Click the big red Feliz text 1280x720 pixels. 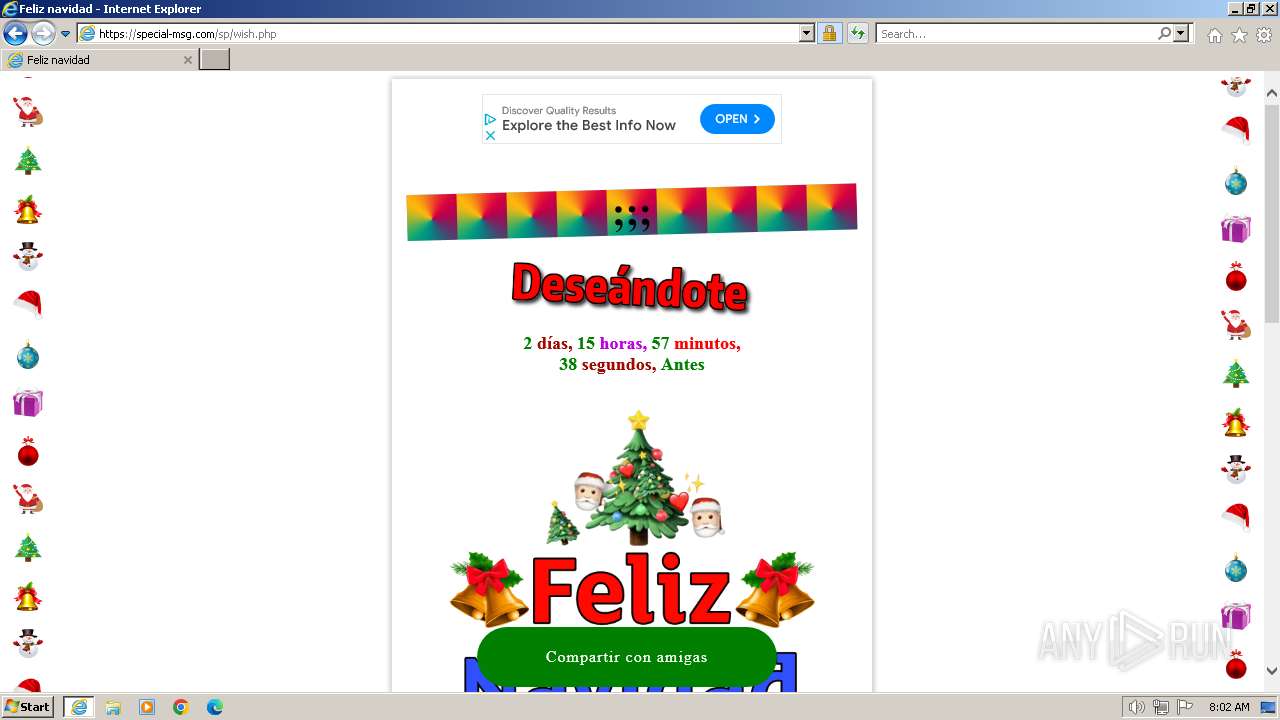coord(631,591)
